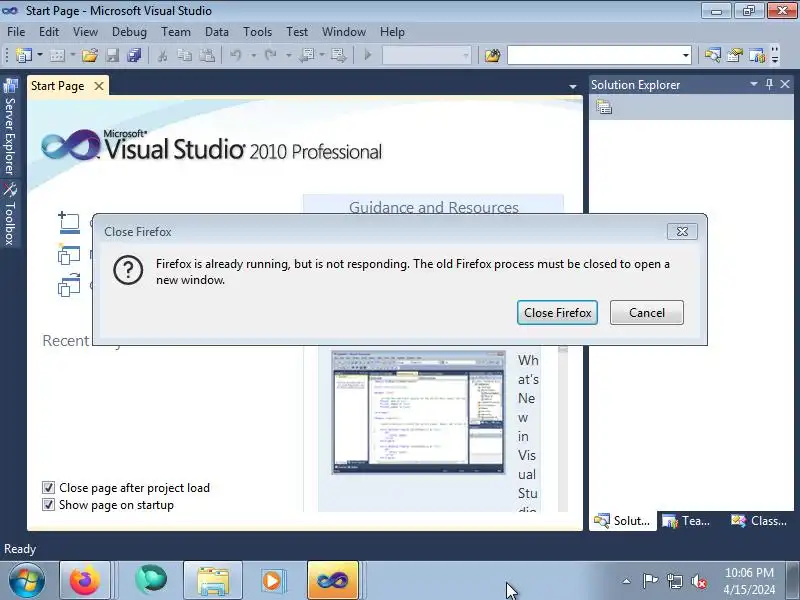Open the Debug menu

click(129, 32)
